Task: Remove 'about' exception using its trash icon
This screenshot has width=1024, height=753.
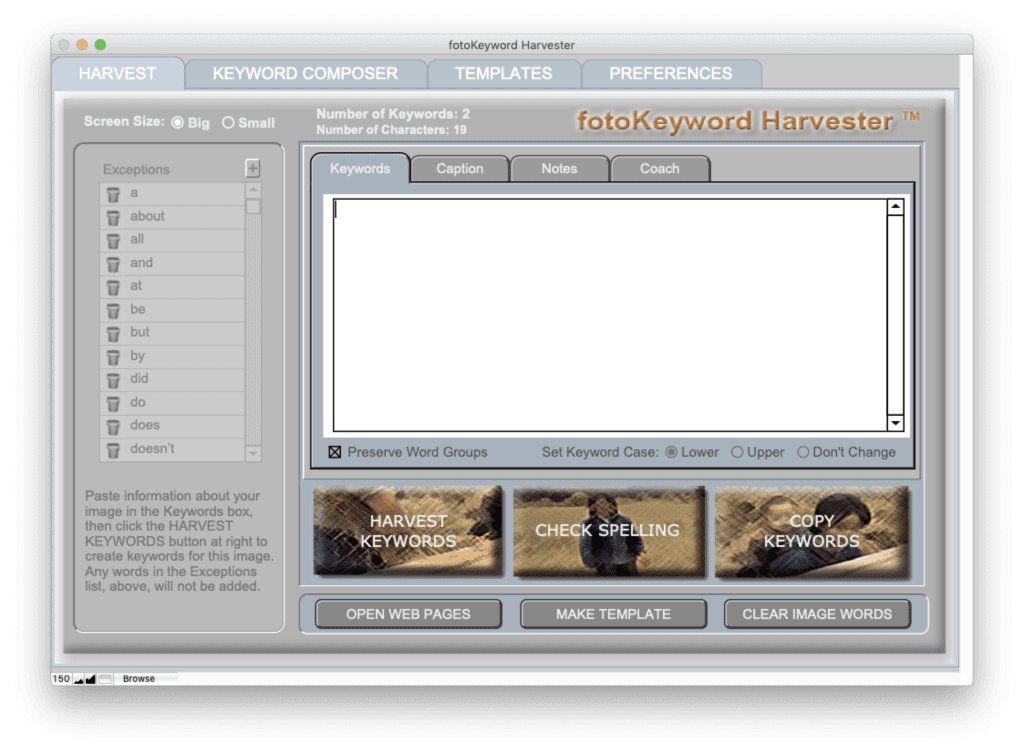Action: point(113,217)
